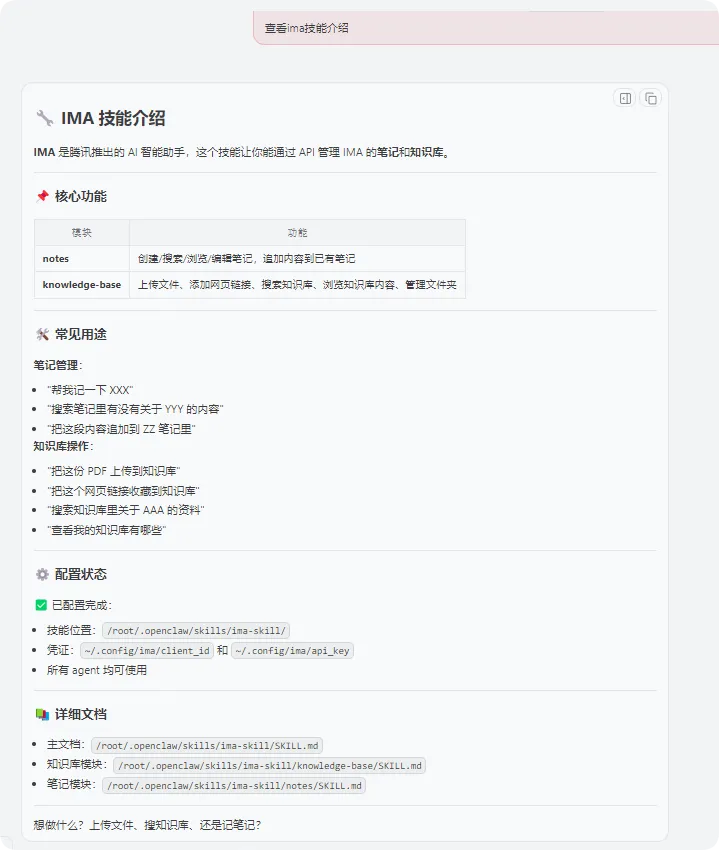
Task: Click the 上传文件、添加网页链接 description cell
Action: point(297,285)
